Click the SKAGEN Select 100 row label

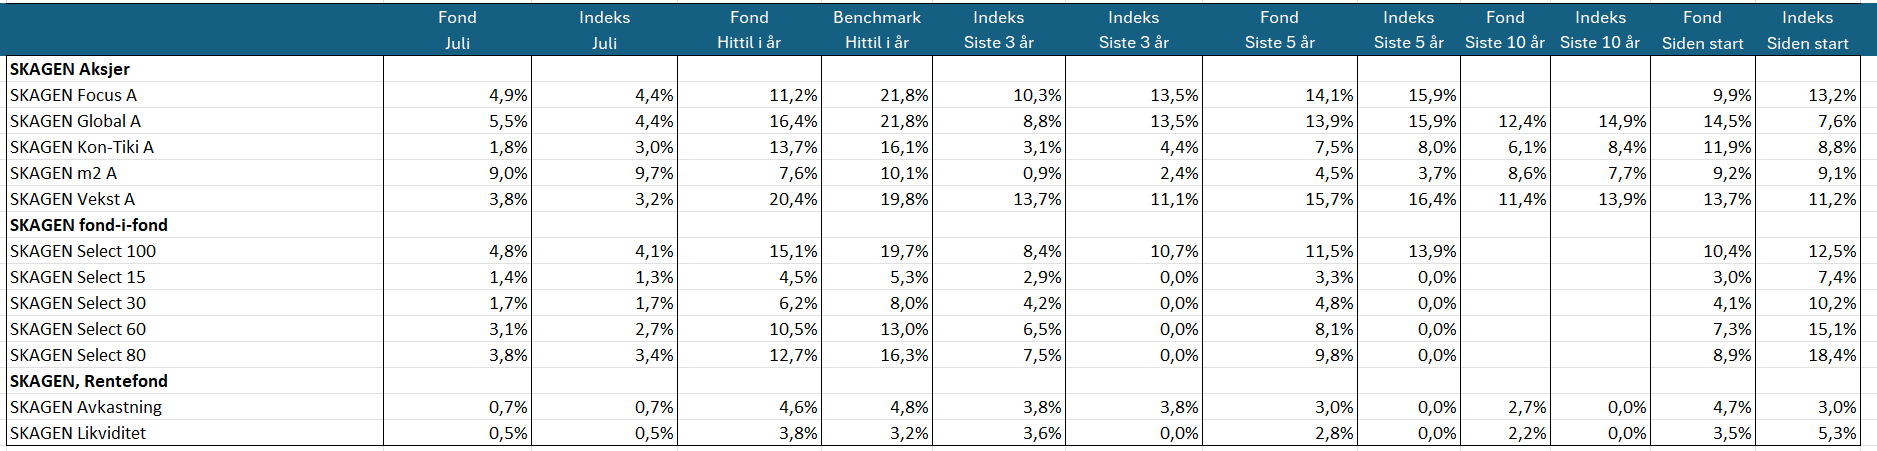click(83, 251)
